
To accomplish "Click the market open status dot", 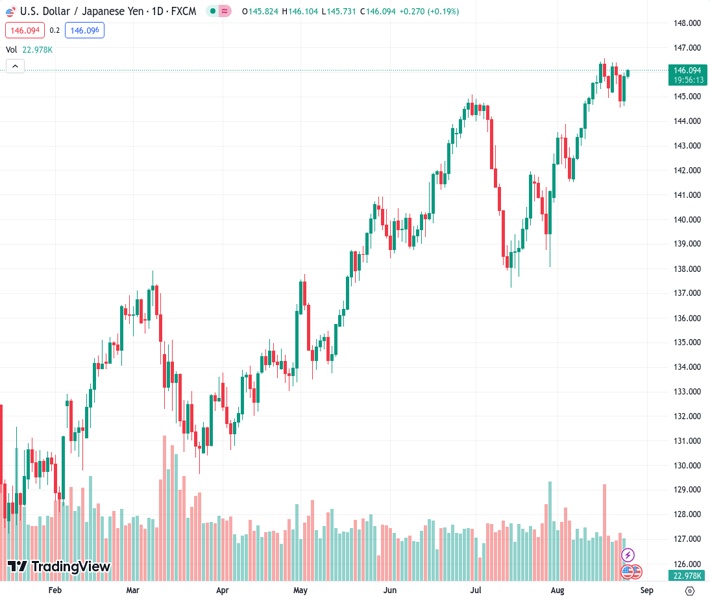I will (x=213, y=10).
